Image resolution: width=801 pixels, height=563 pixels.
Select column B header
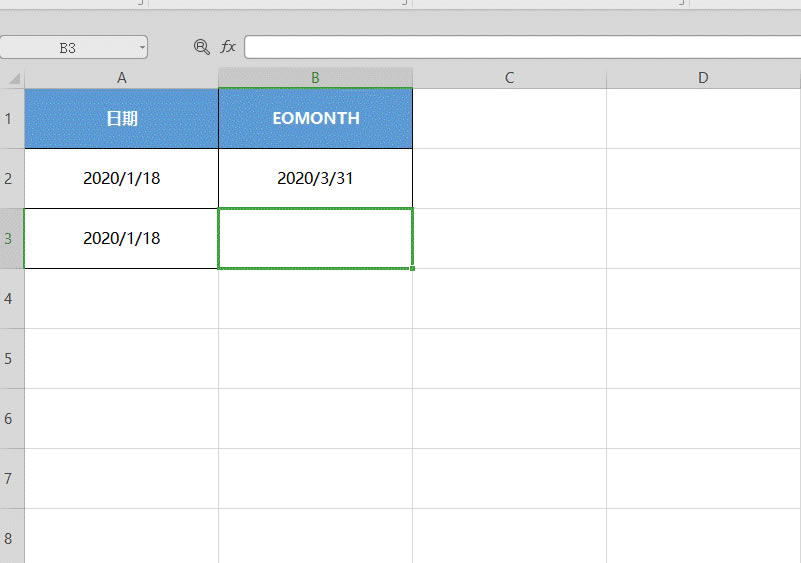(315, 78)
